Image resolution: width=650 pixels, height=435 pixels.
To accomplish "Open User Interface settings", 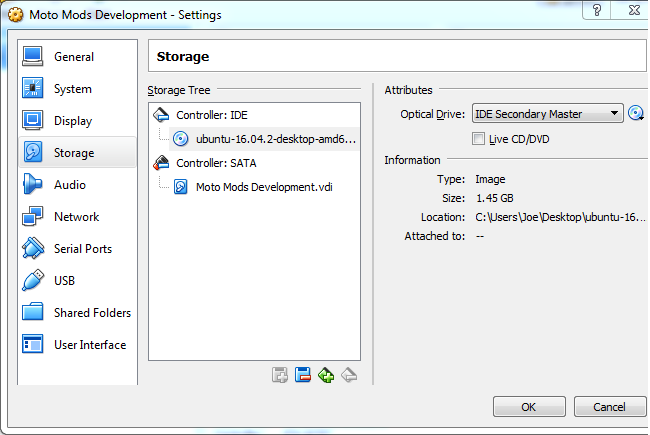I will [78, 344].
